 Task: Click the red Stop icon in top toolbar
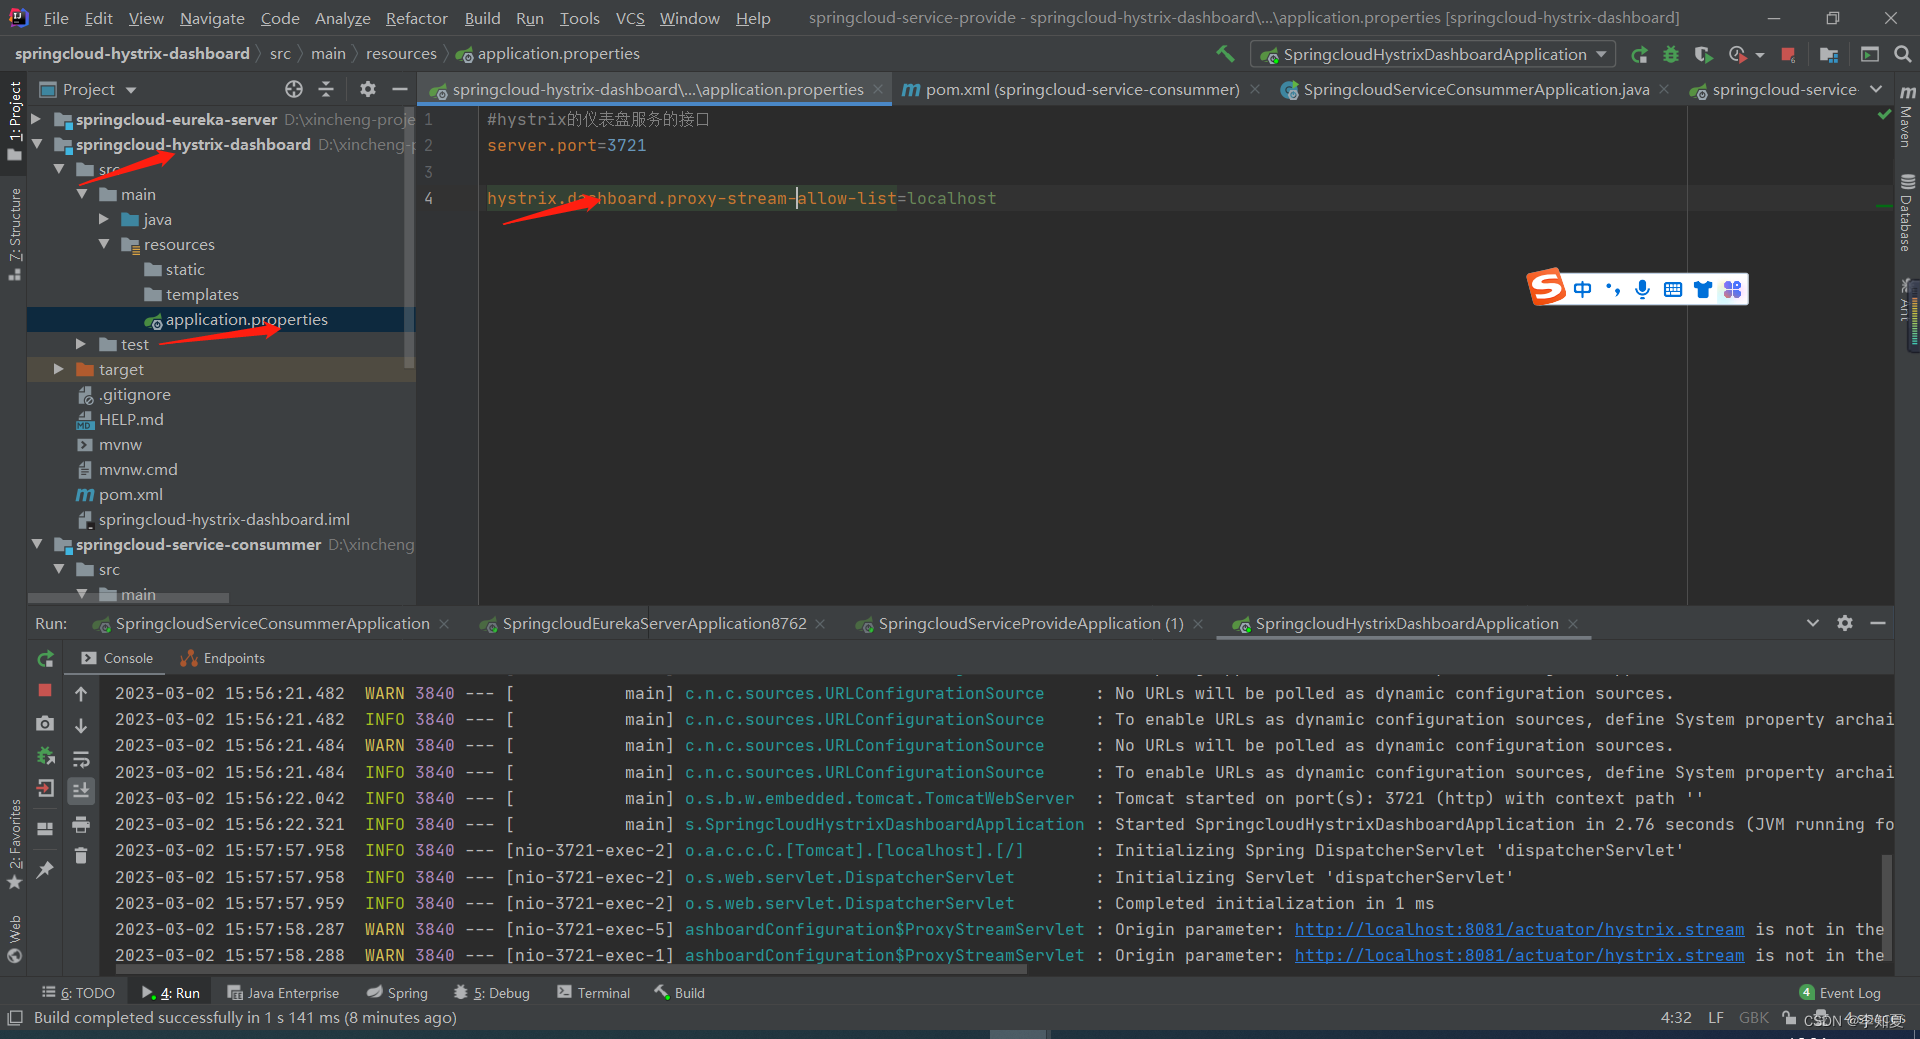point(1788,55)
